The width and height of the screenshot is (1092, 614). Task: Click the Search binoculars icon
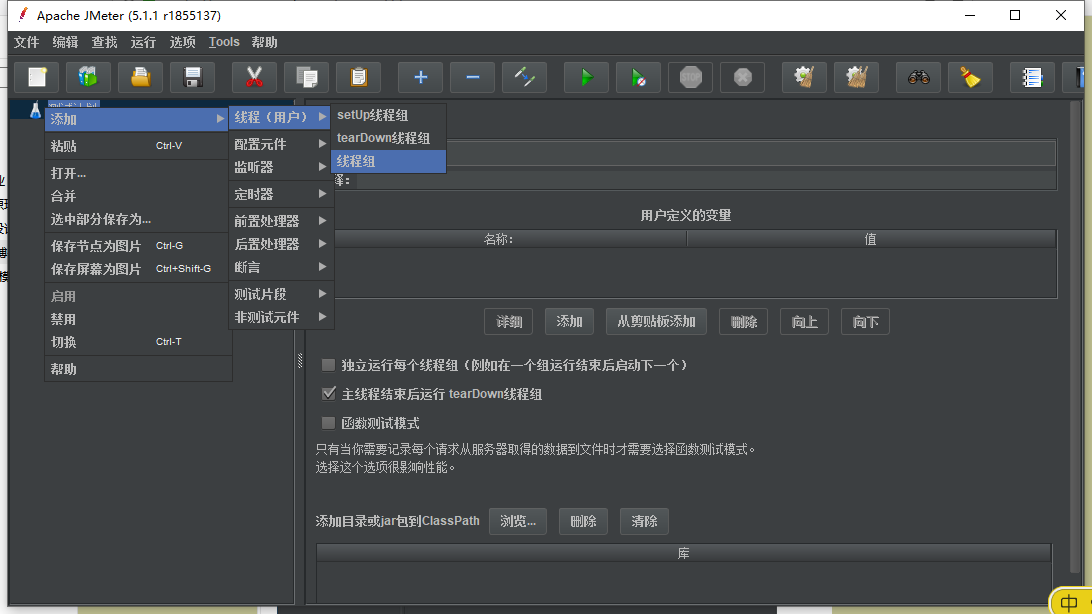(x=919, y=77)
